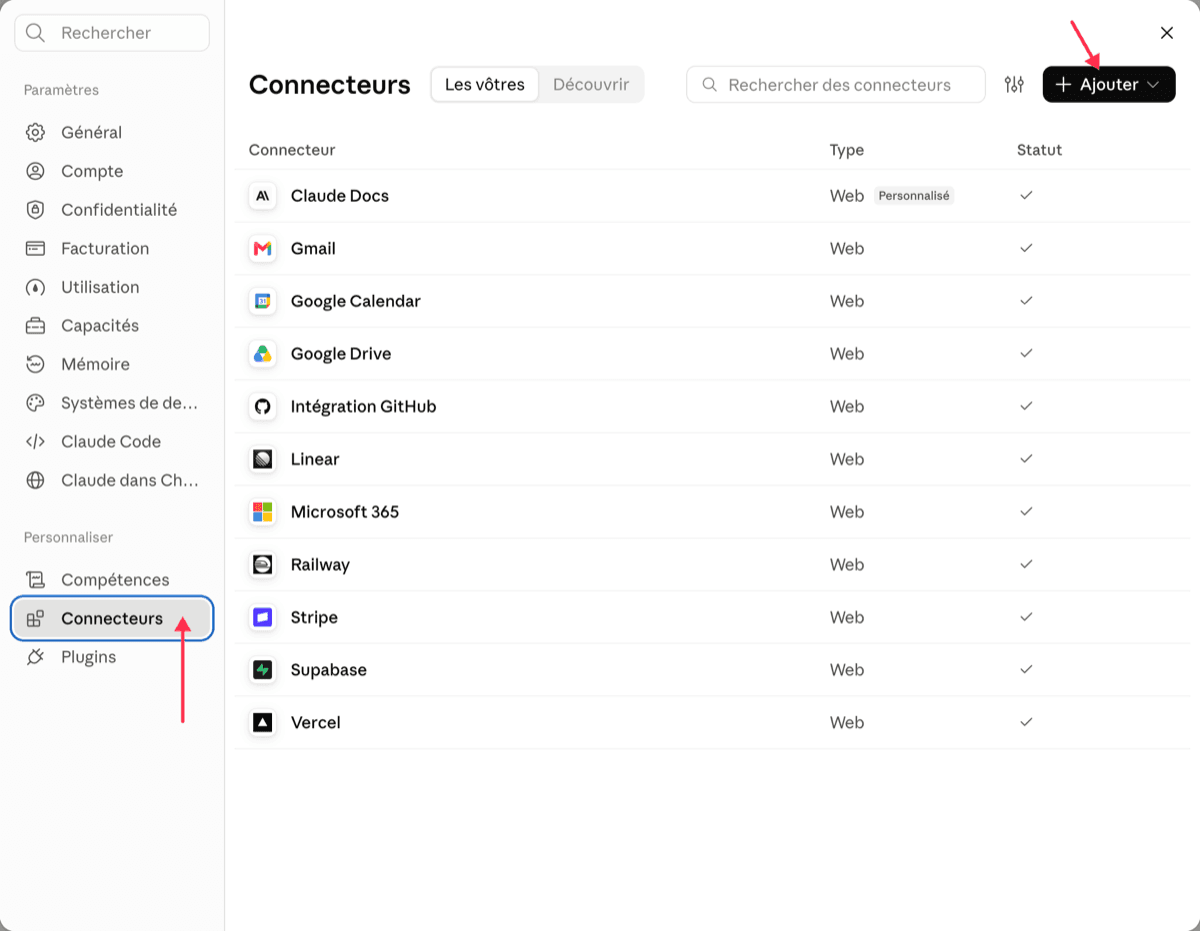
Task: Select the Linear connector name
Action: click(315, 459)
